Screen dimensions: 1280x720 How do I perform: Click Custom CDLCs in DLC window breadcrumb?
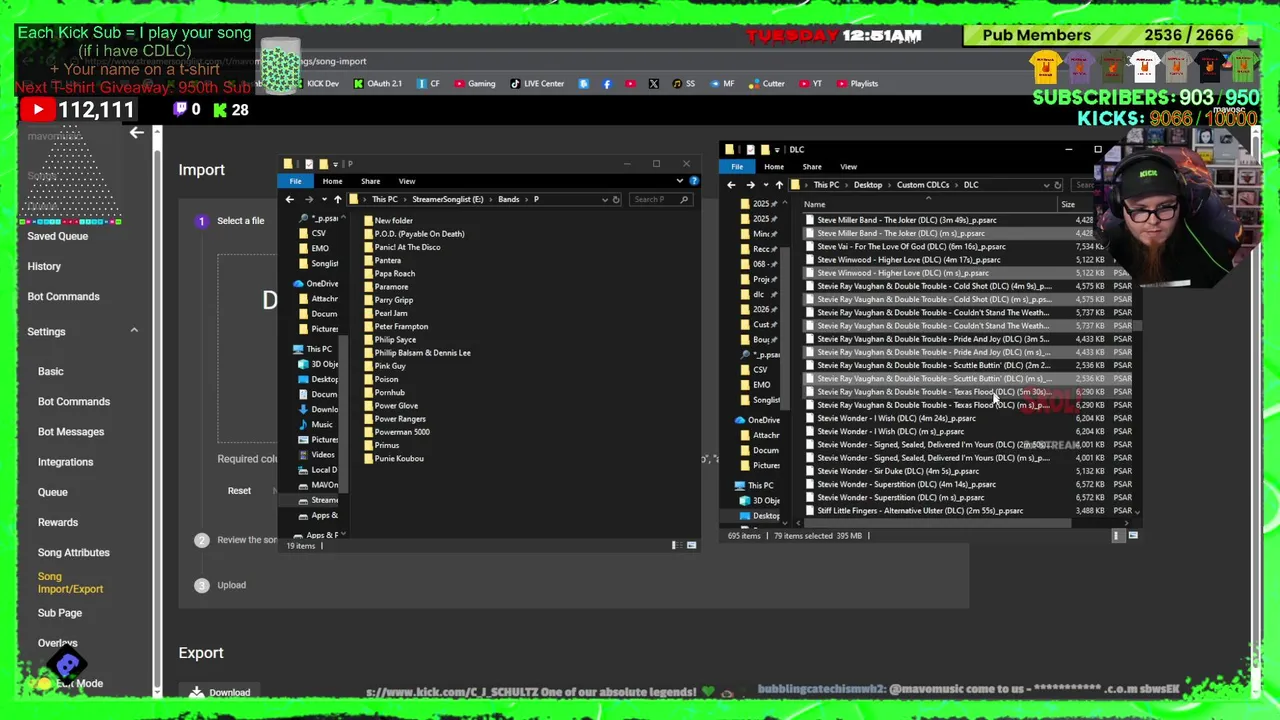click(922, 185)
